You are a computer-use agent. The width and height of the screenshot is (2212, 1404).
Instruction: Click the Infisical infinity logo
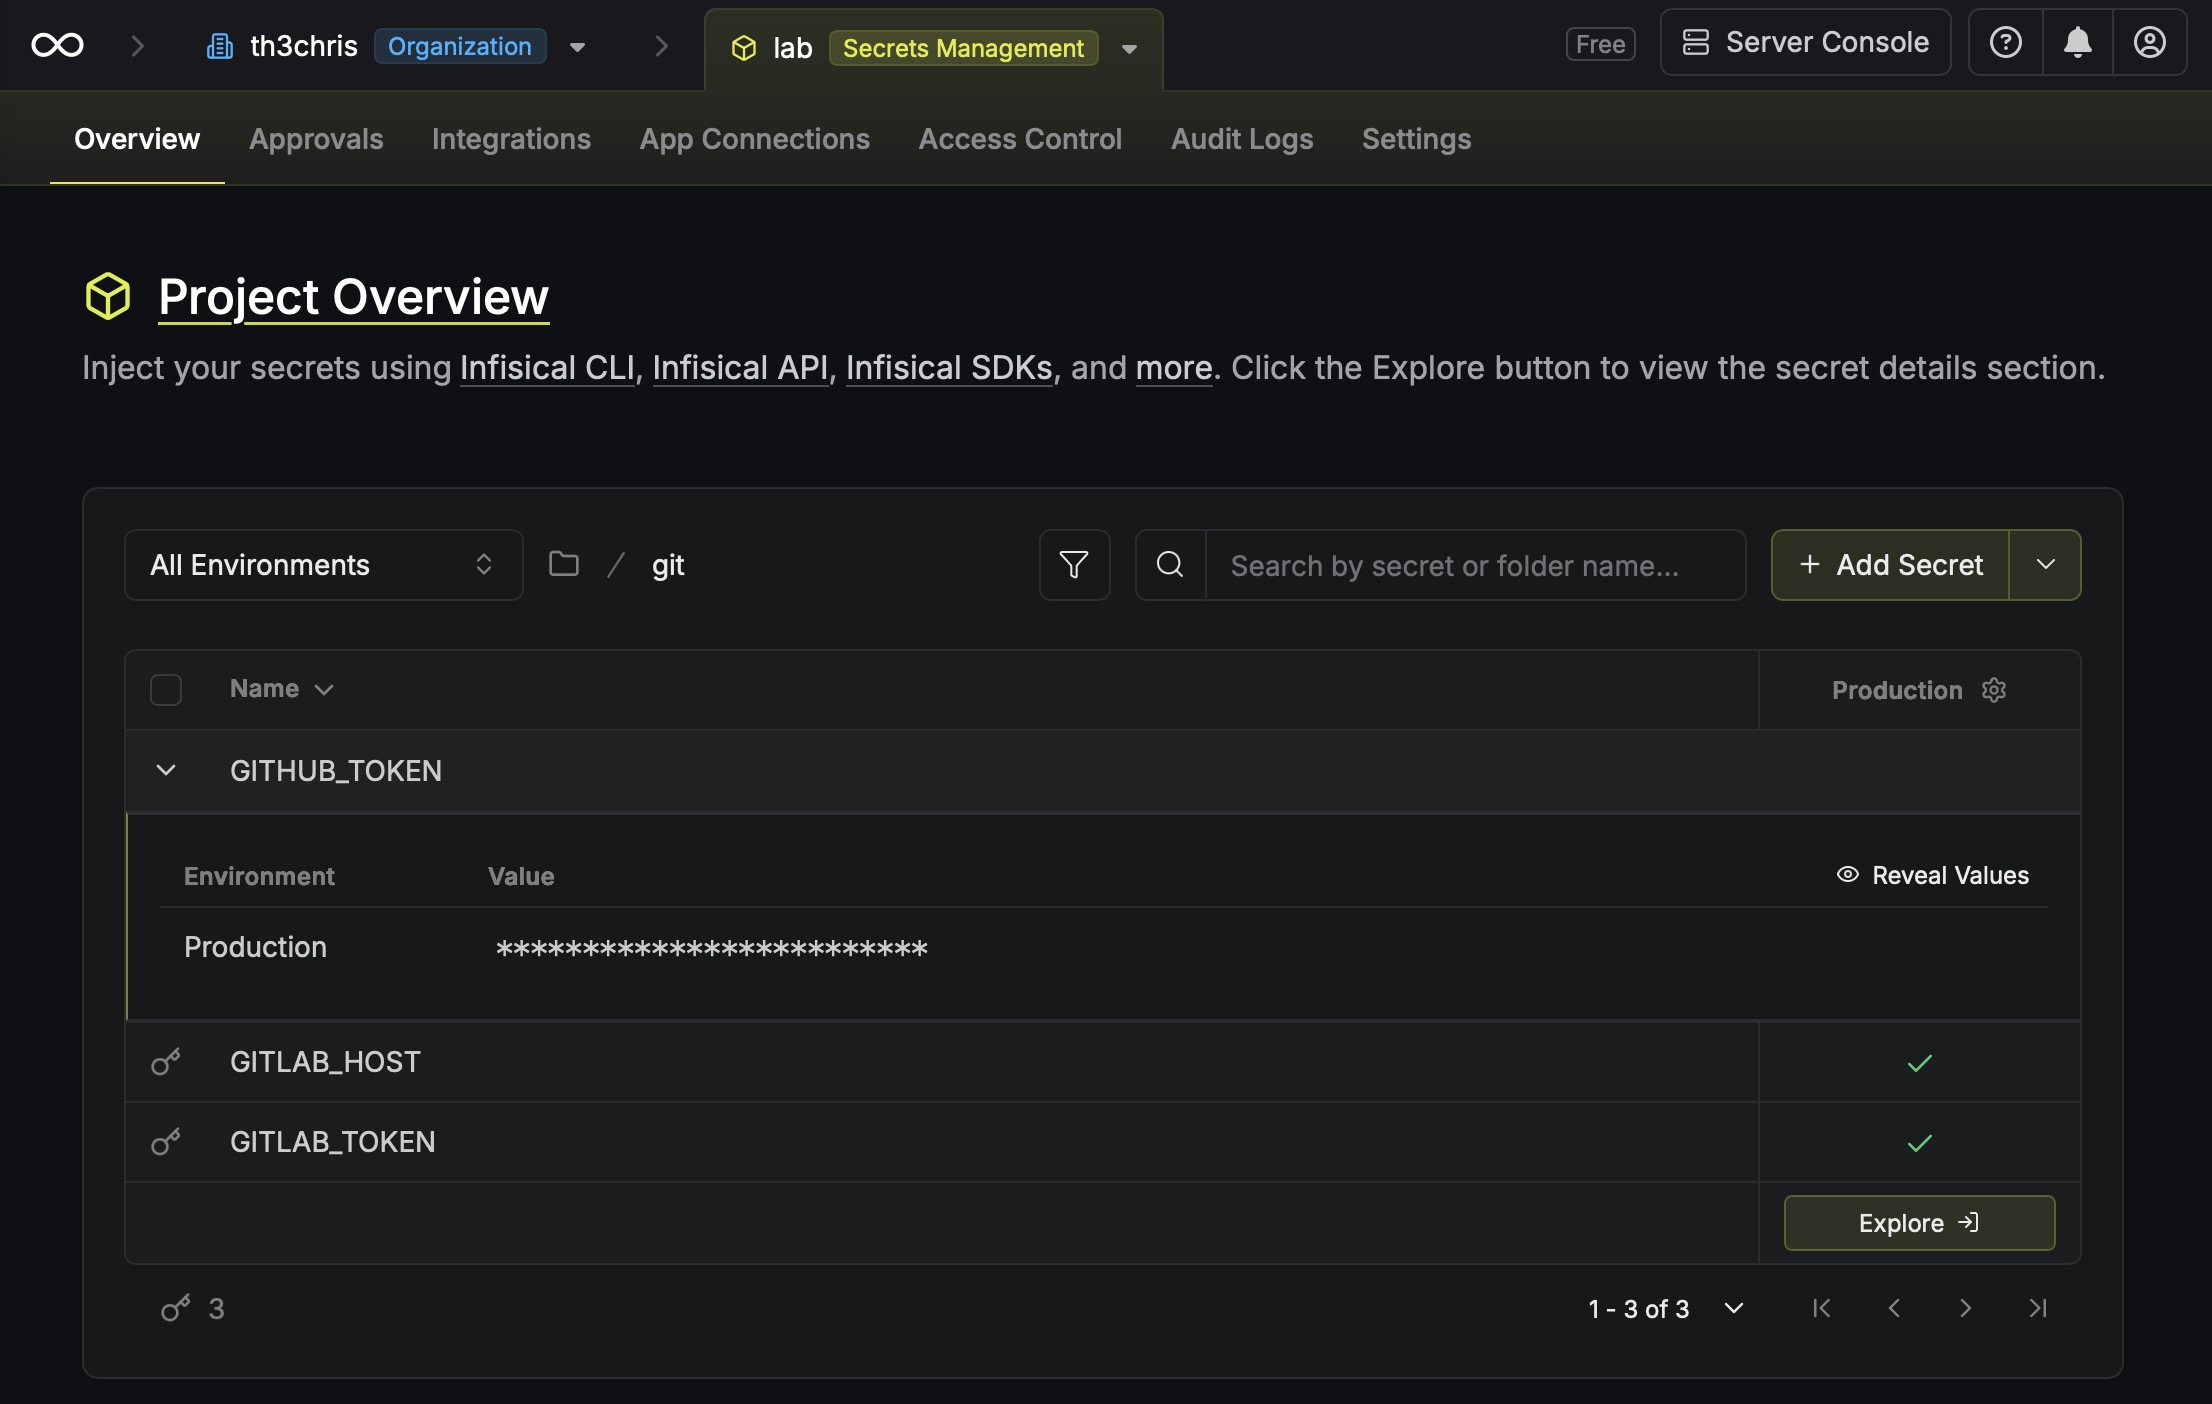[x=57, y=45]
